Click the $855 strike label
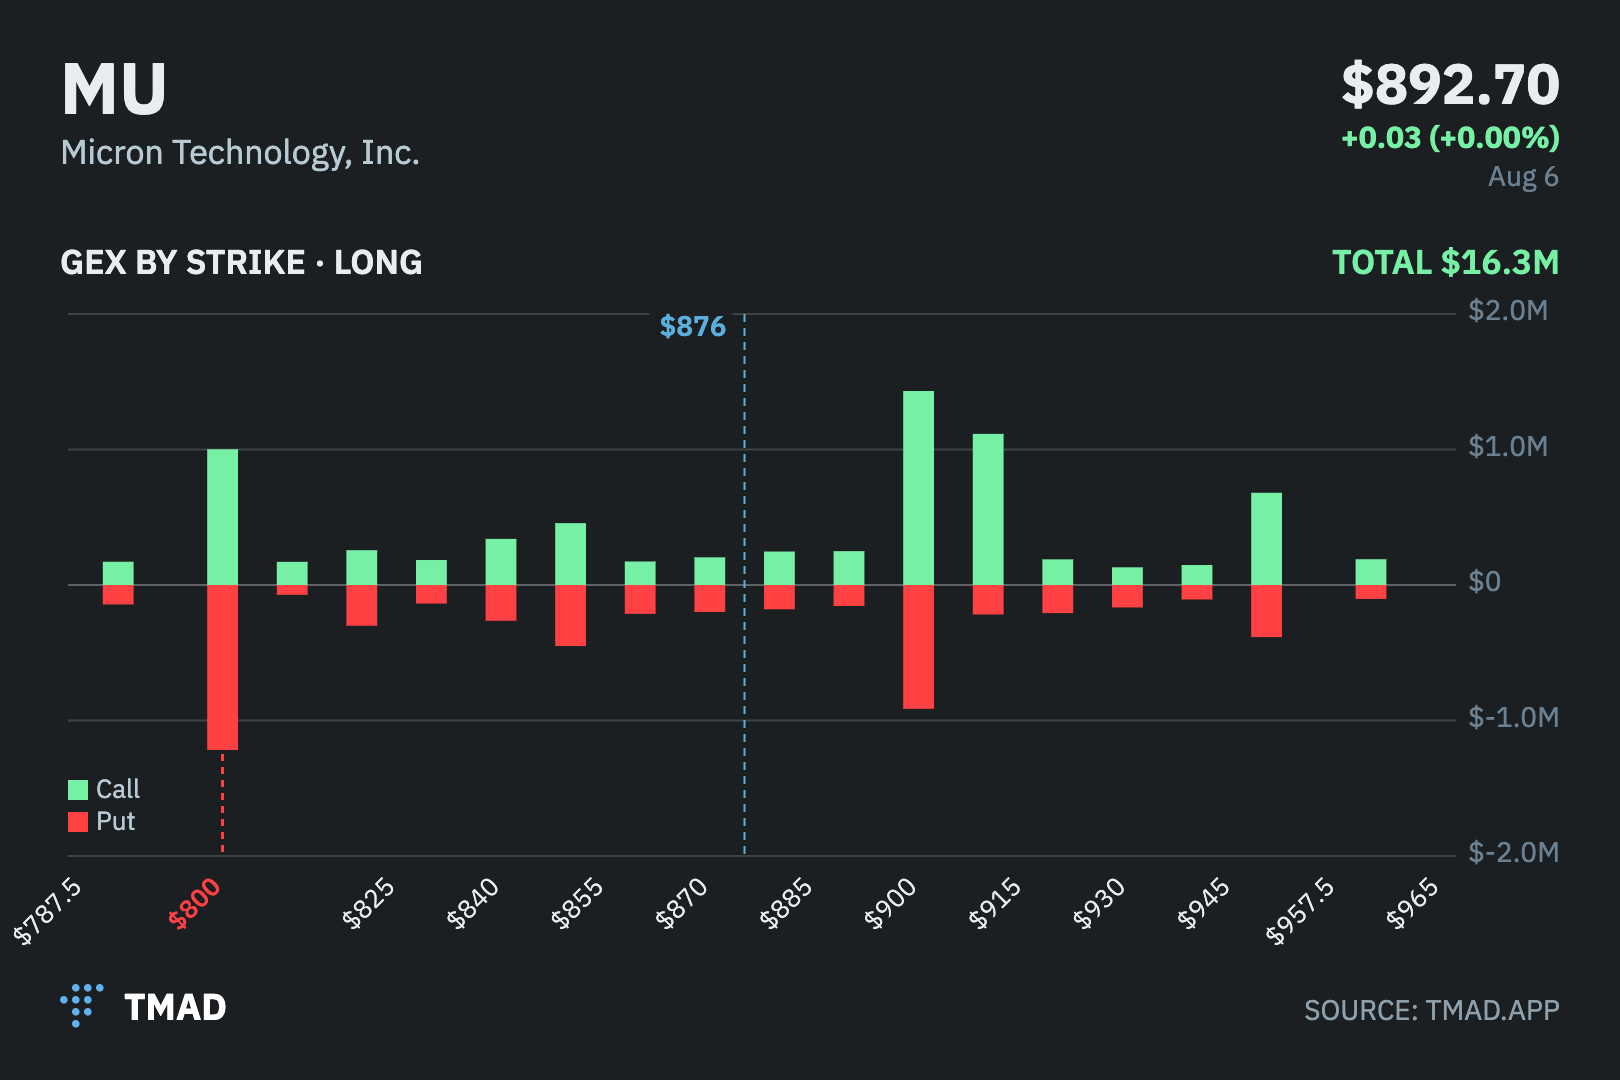 click(577, 904)
